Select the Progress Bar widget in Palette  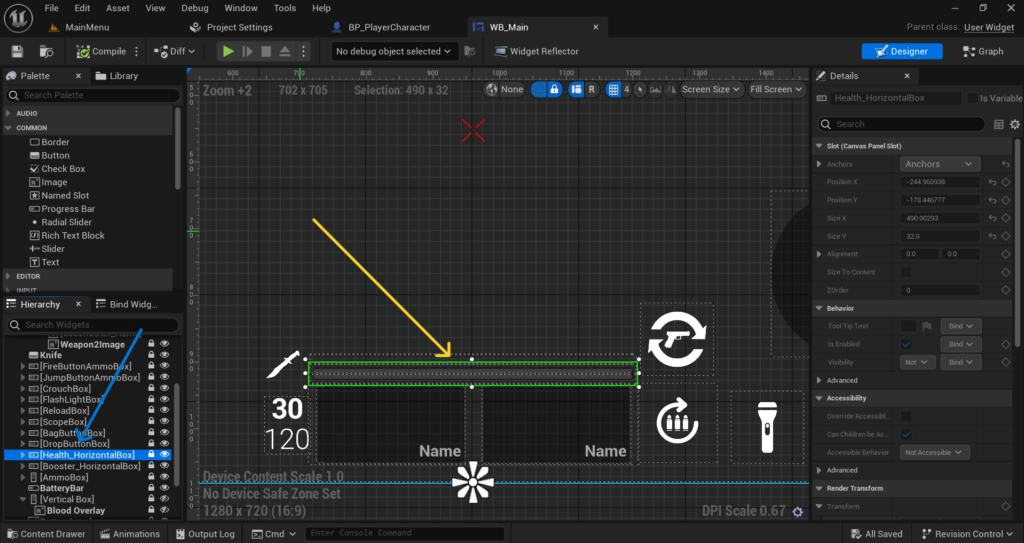tap(62, 209)
